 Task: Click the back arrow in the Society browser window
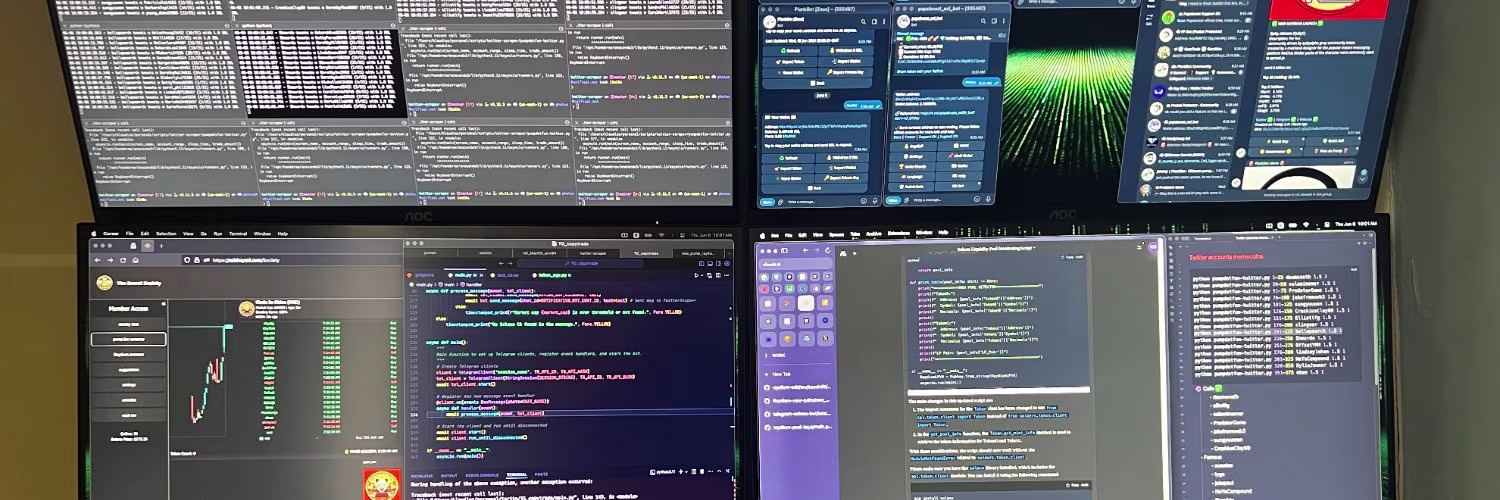tap(98, 260)
